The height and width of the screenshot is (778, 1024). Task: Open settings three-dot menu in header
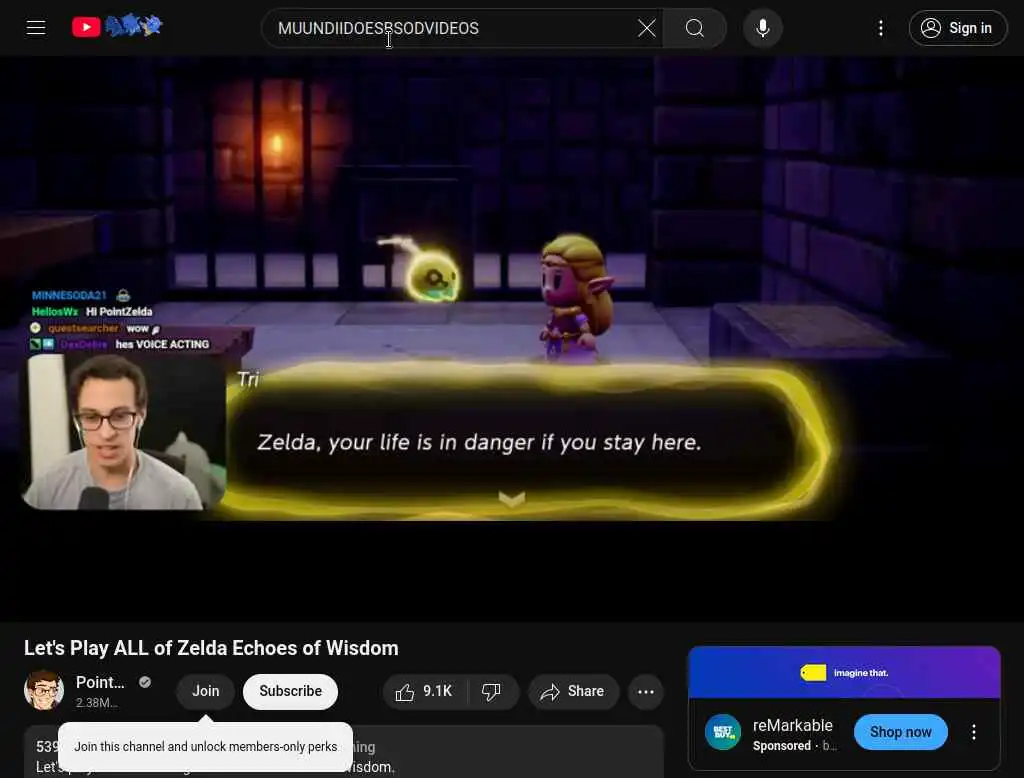(880, 28)
